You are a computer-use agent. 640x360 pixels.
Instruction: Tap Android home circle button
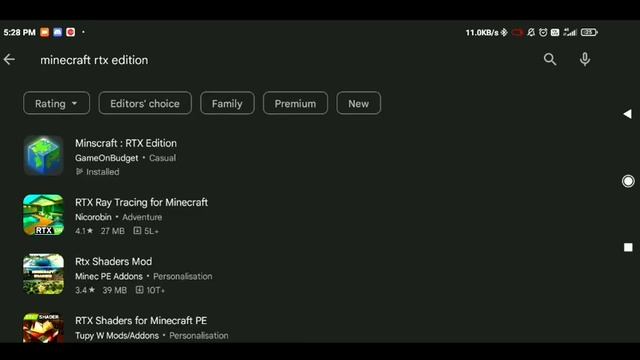[x=628, y=181]
